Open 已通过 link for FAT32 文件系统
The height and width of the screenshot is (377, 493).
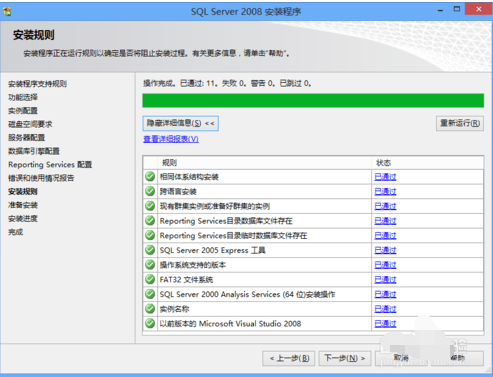[x=385, y=280]
